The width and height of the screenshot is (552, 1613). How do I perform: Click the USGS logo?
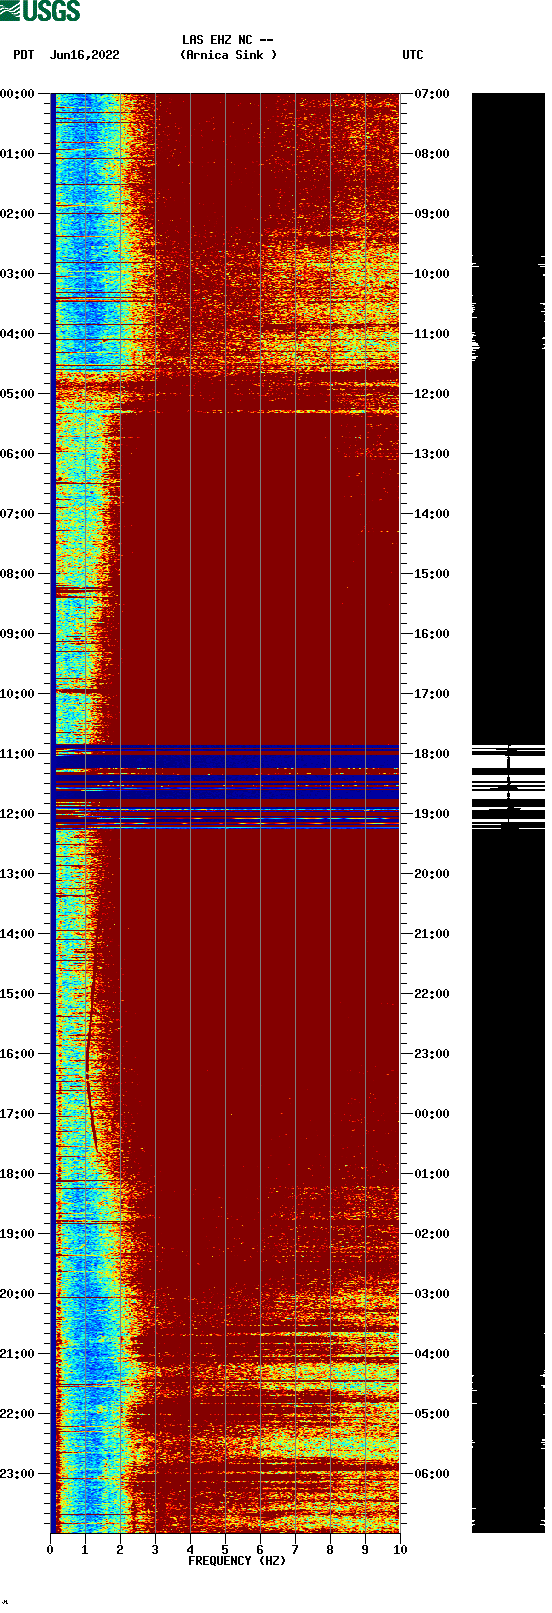pos(40,11)
